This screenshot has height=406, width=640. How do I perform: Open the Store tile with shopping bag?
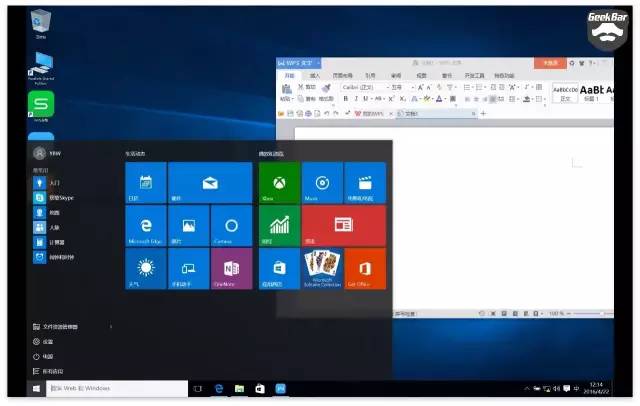[x=280, y=268]
